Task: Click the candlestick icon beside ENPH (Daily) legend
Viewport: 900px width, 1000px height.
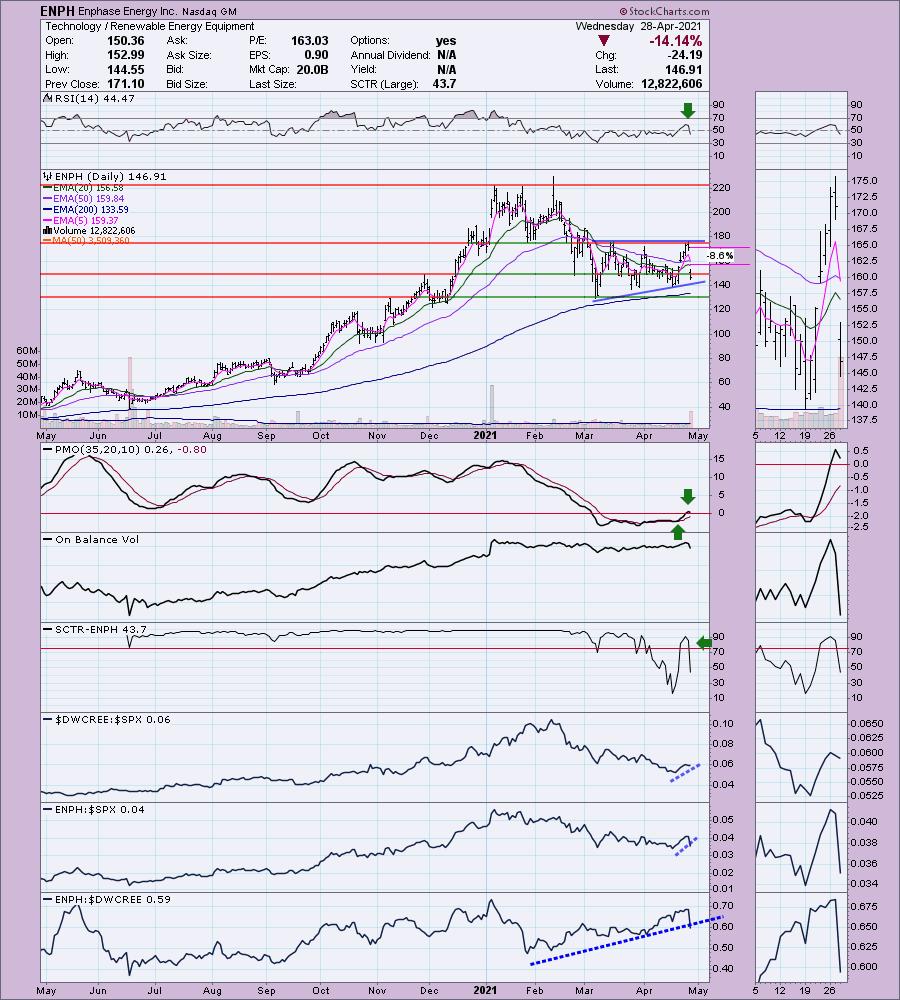Action: click(47, 177)
